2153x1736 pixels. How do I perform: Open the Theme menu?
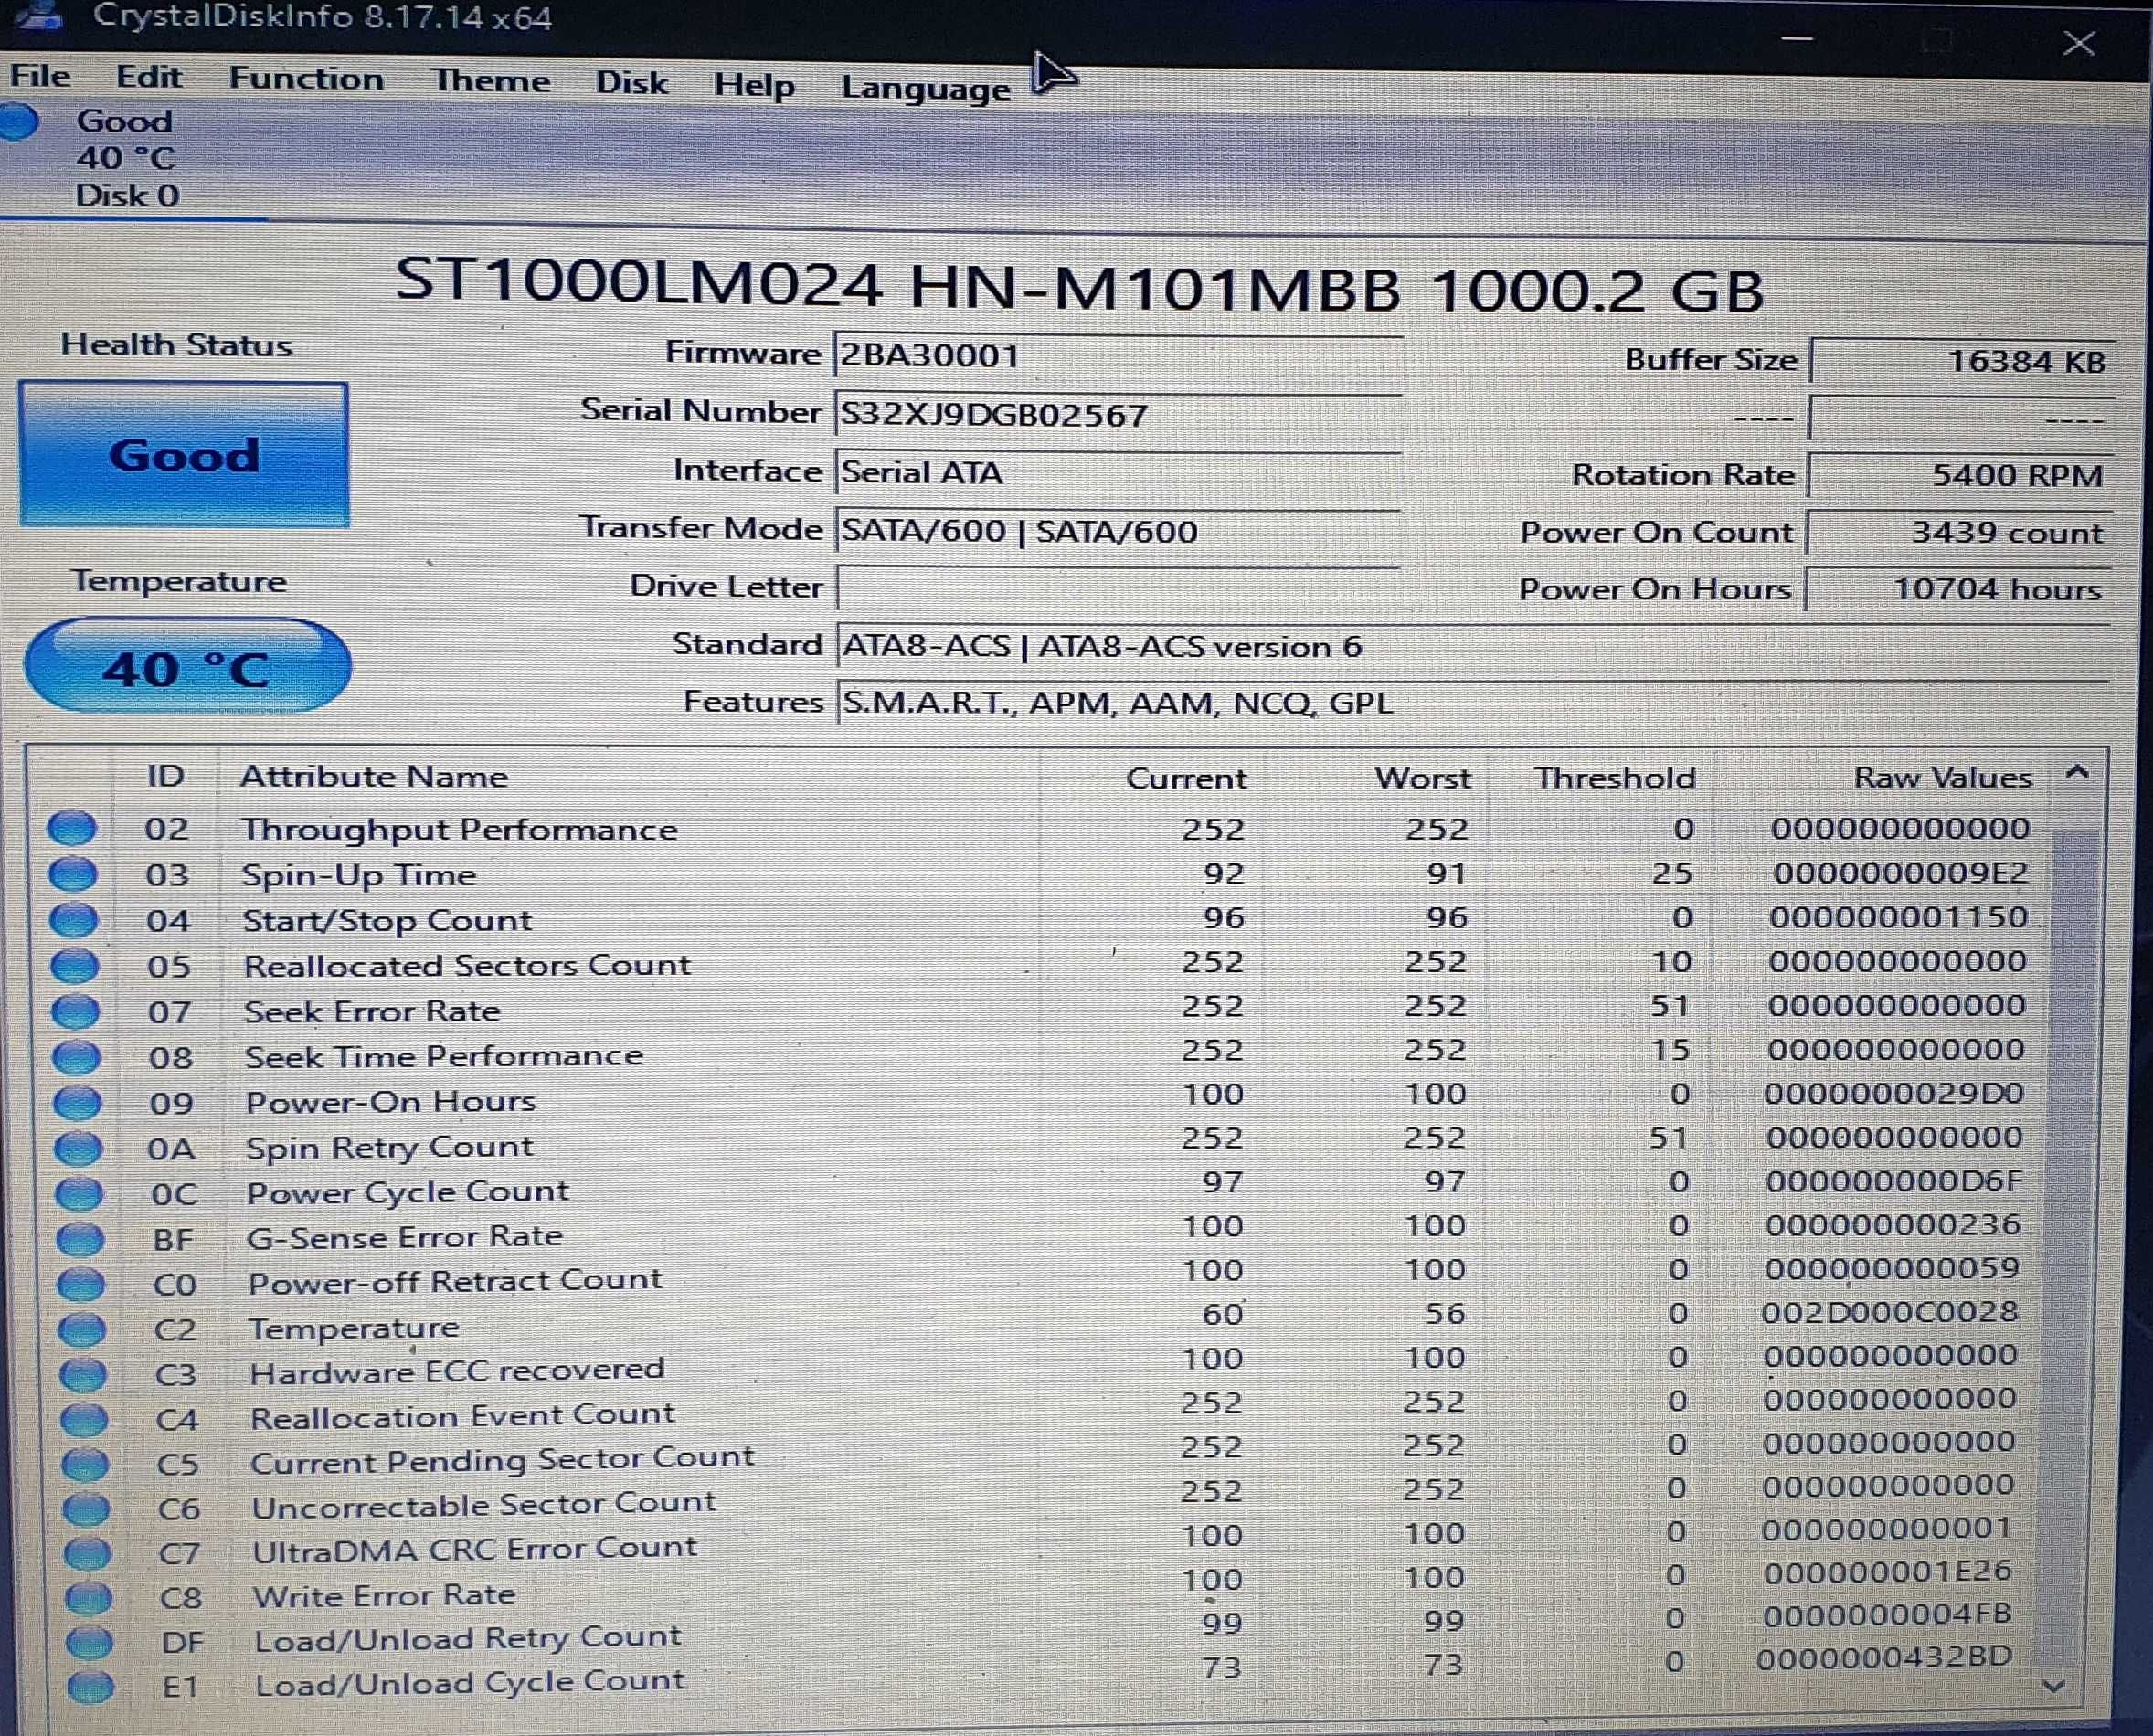tap(490, 80)
